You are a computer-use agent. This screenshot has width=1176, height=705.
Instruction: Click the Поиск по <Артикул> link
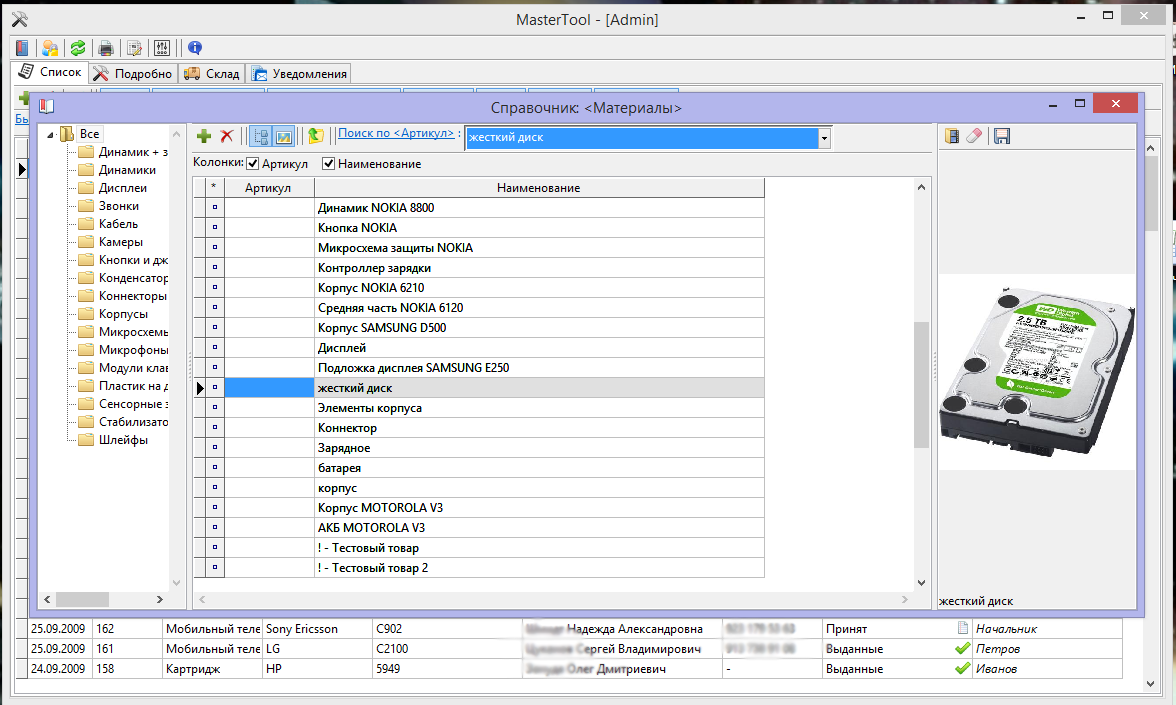[396, 133]
